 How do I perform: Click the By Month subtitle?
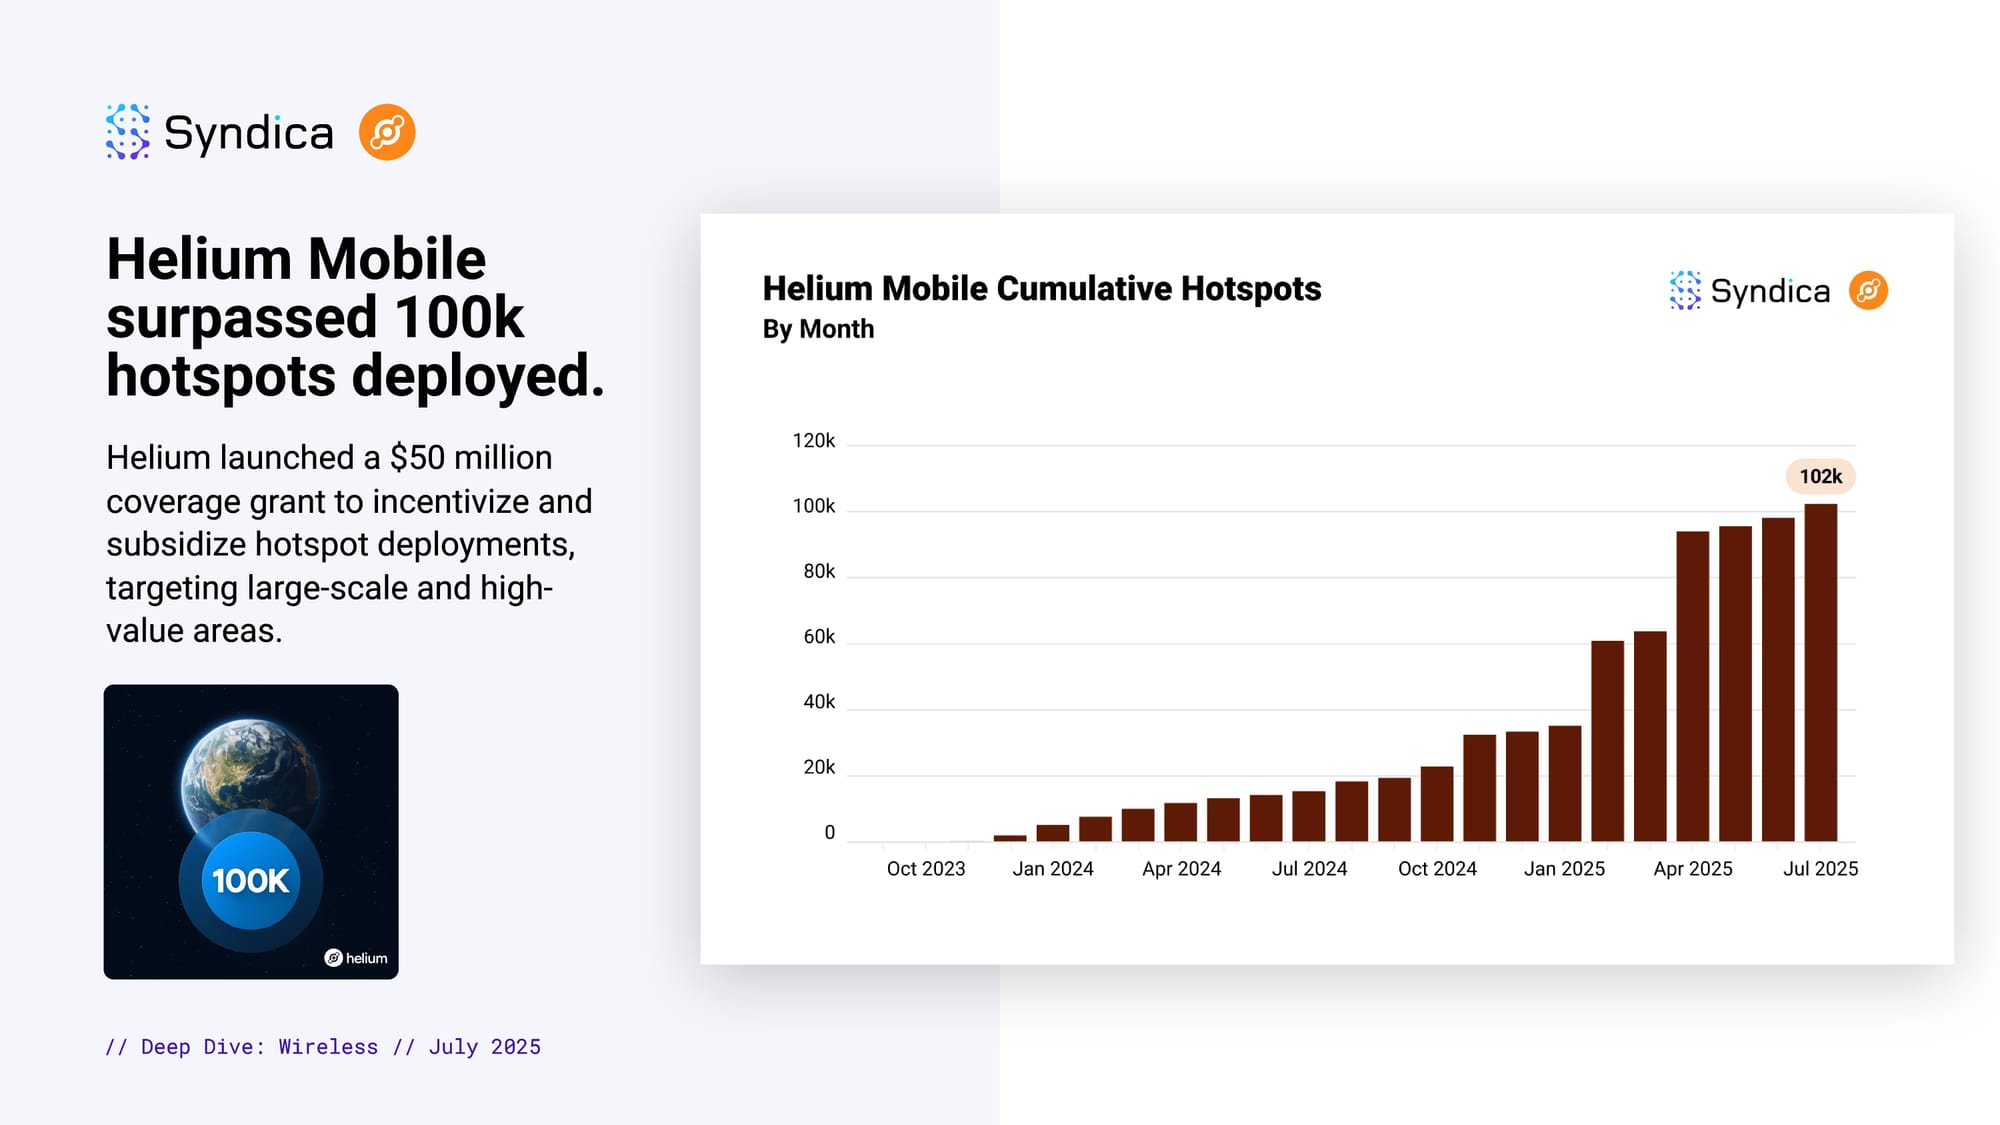[818, 329]
